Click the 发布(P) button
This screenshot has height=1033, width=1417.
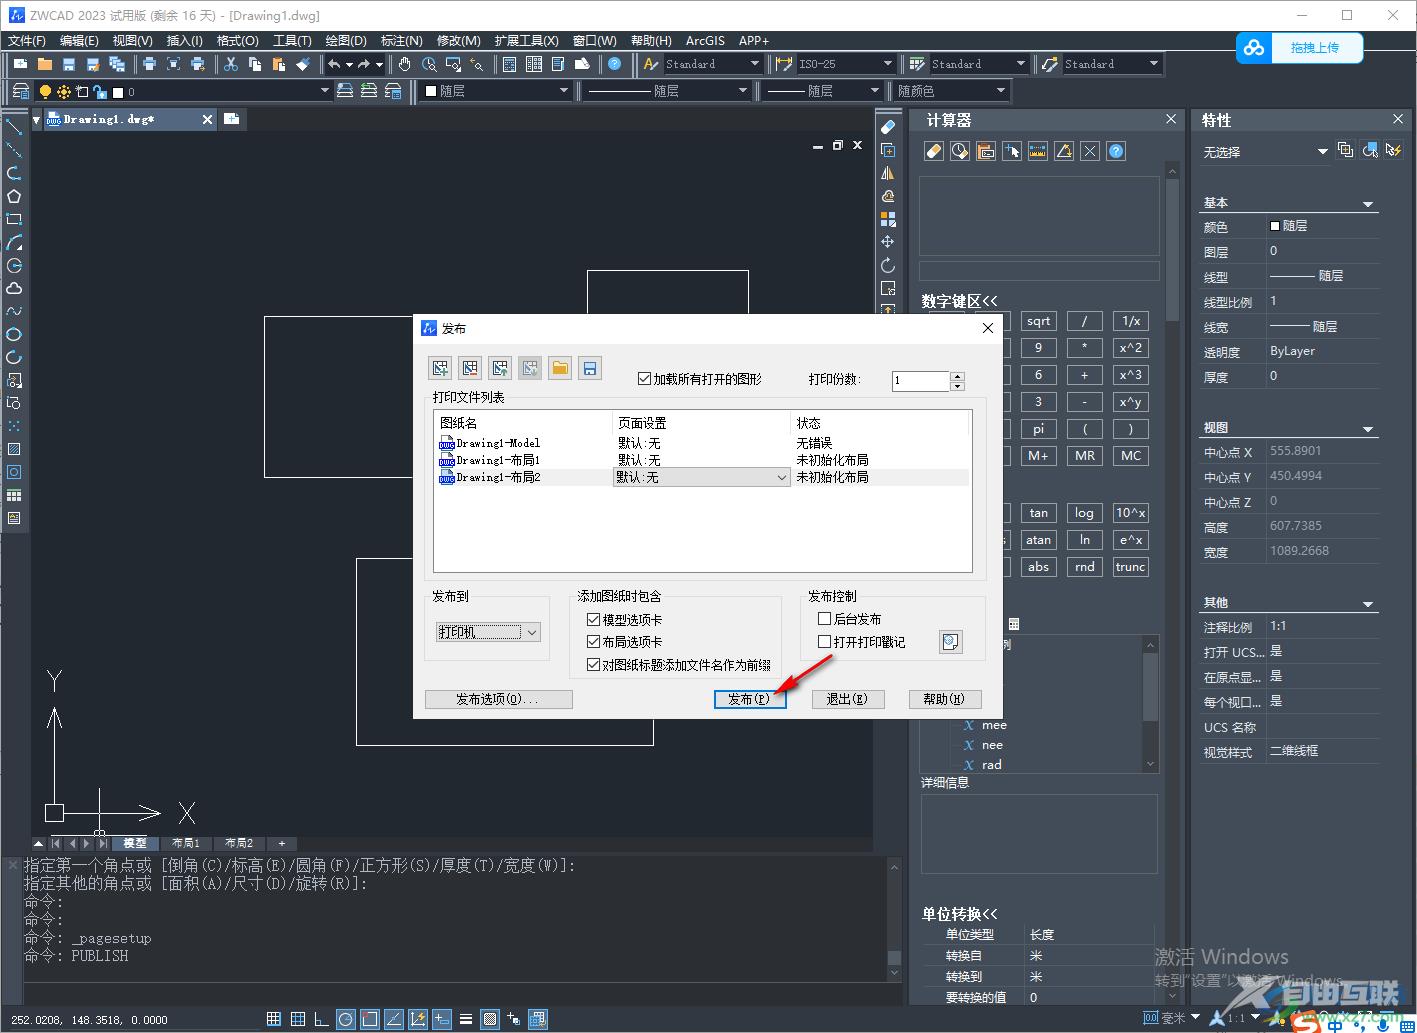749,699
